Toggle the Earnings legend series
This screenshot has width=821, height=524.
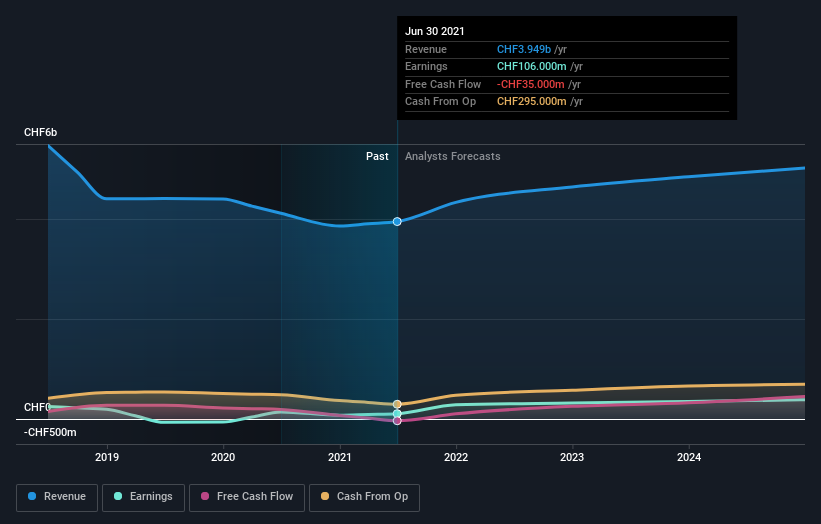pyautogui.click(x=143, y=497)
